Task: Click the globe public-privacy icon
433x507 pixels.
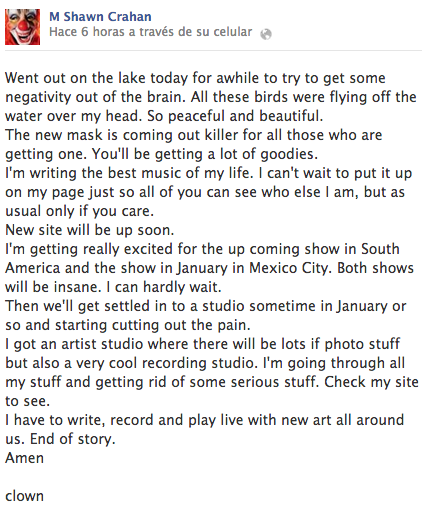Action: point(266,34)
